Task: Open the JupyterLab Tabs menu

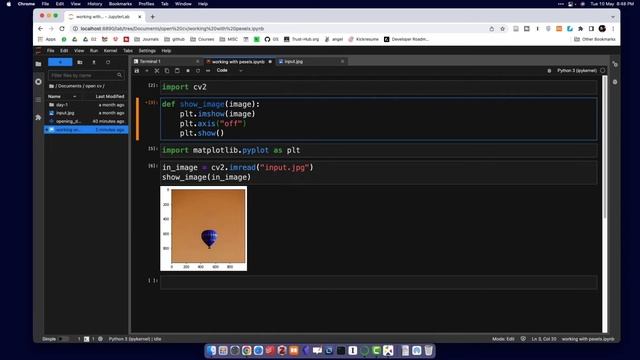Action: 128,51
